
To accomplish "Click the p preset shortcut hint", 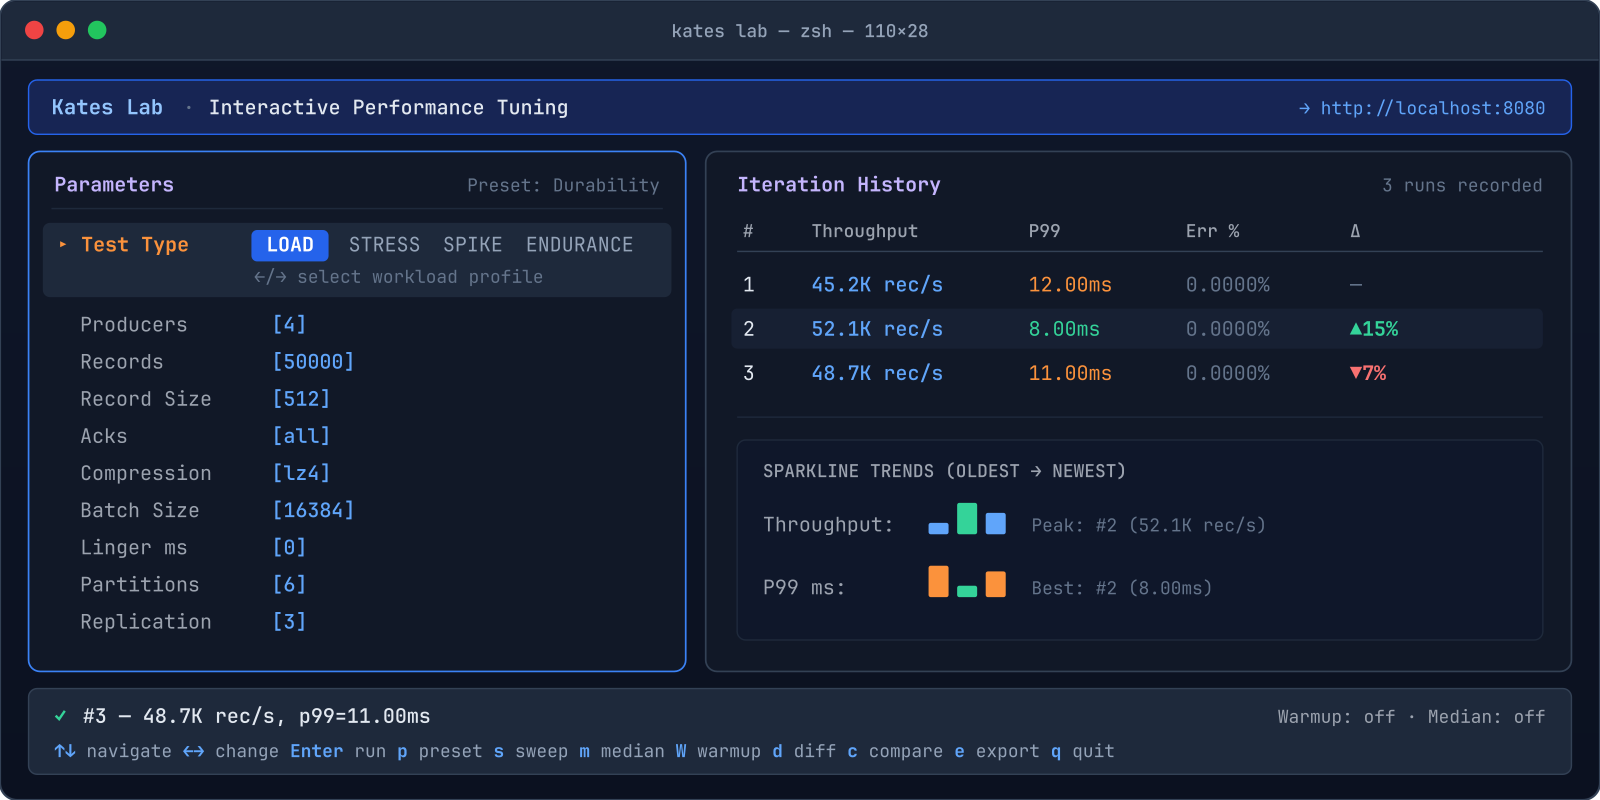I will tap(440, 751).
